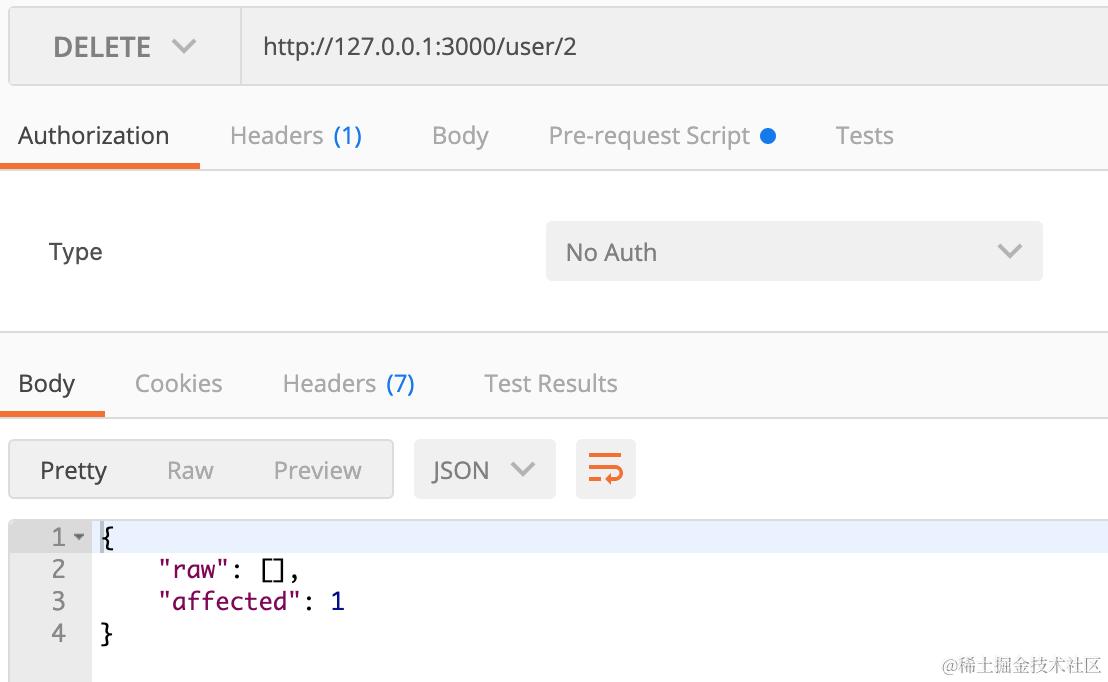
Task: Open the request Headers (1) tab
Action: click(295, 136)
